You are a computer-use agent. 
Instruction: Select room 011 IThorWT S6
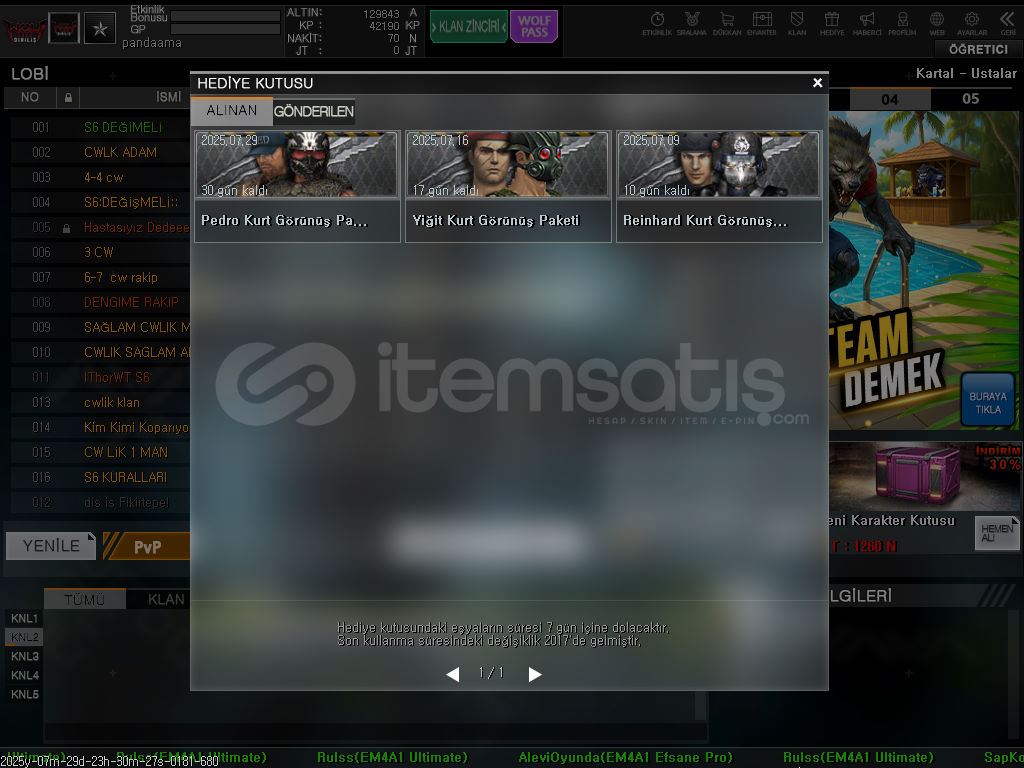point(100,377)
